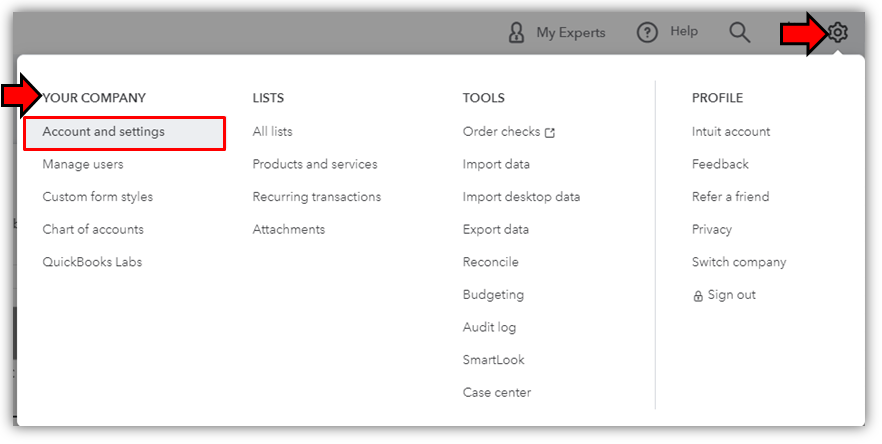Click the Search magnifier icon

pos(740,33)
